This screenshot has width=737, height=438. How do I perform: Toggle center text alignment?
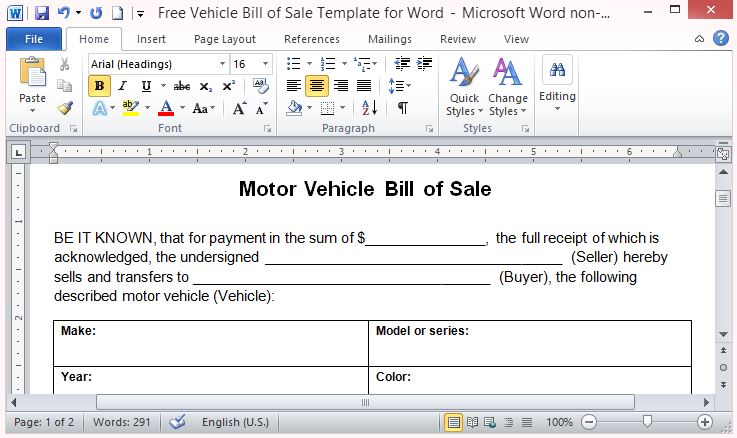[x=318, y=86]
